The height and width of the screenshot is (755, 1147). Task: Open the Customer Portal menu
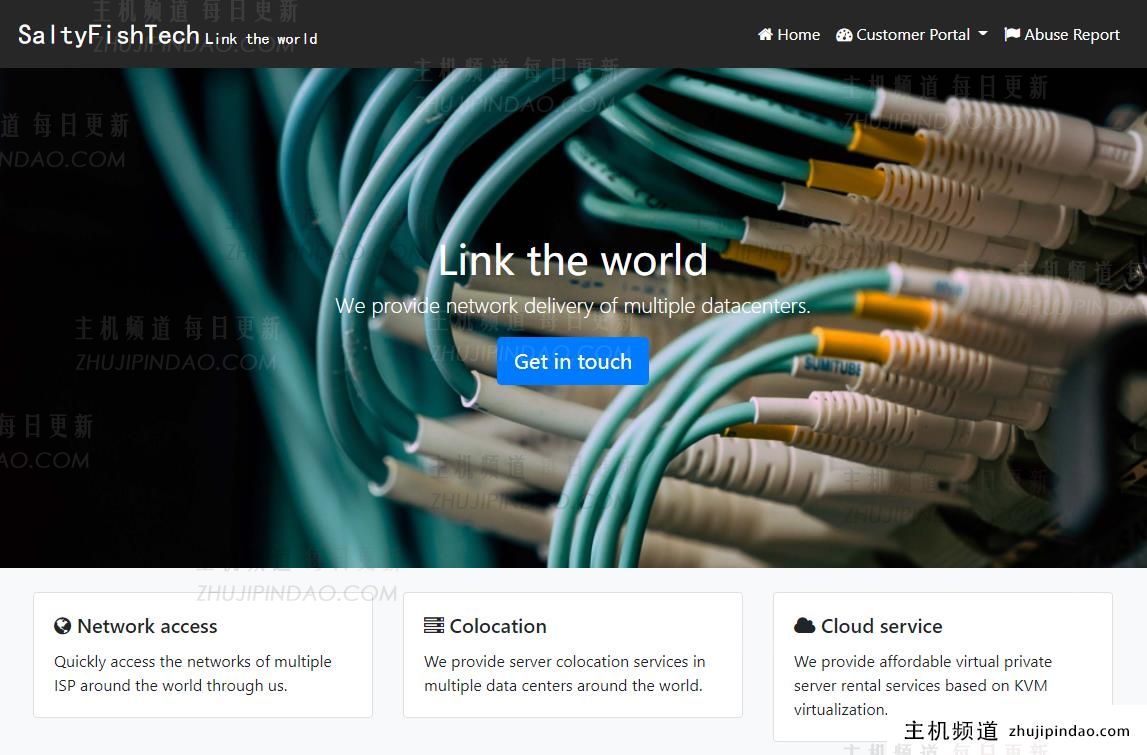(911, 34)
